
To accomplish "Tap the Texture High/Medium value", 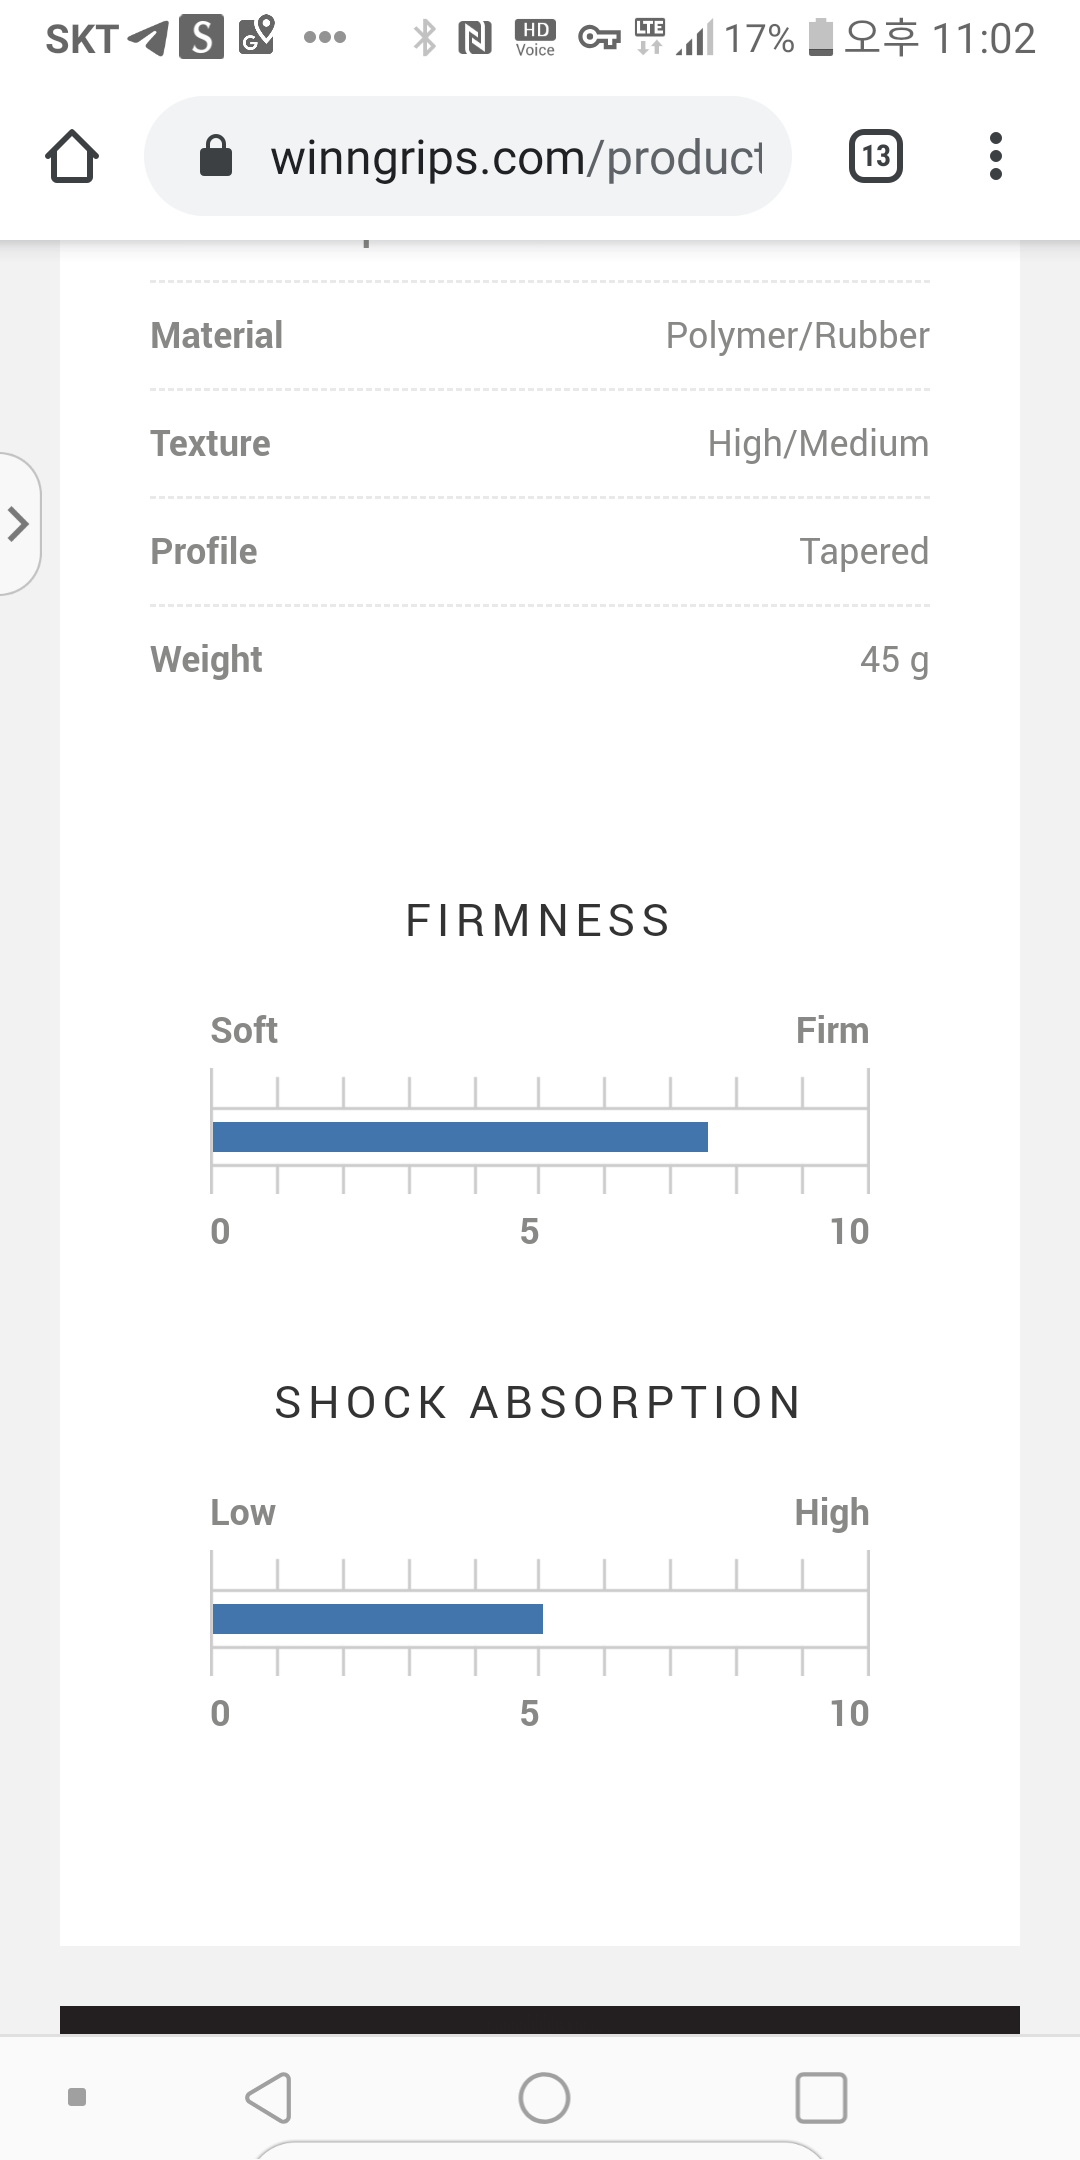I will coord(818,444).
